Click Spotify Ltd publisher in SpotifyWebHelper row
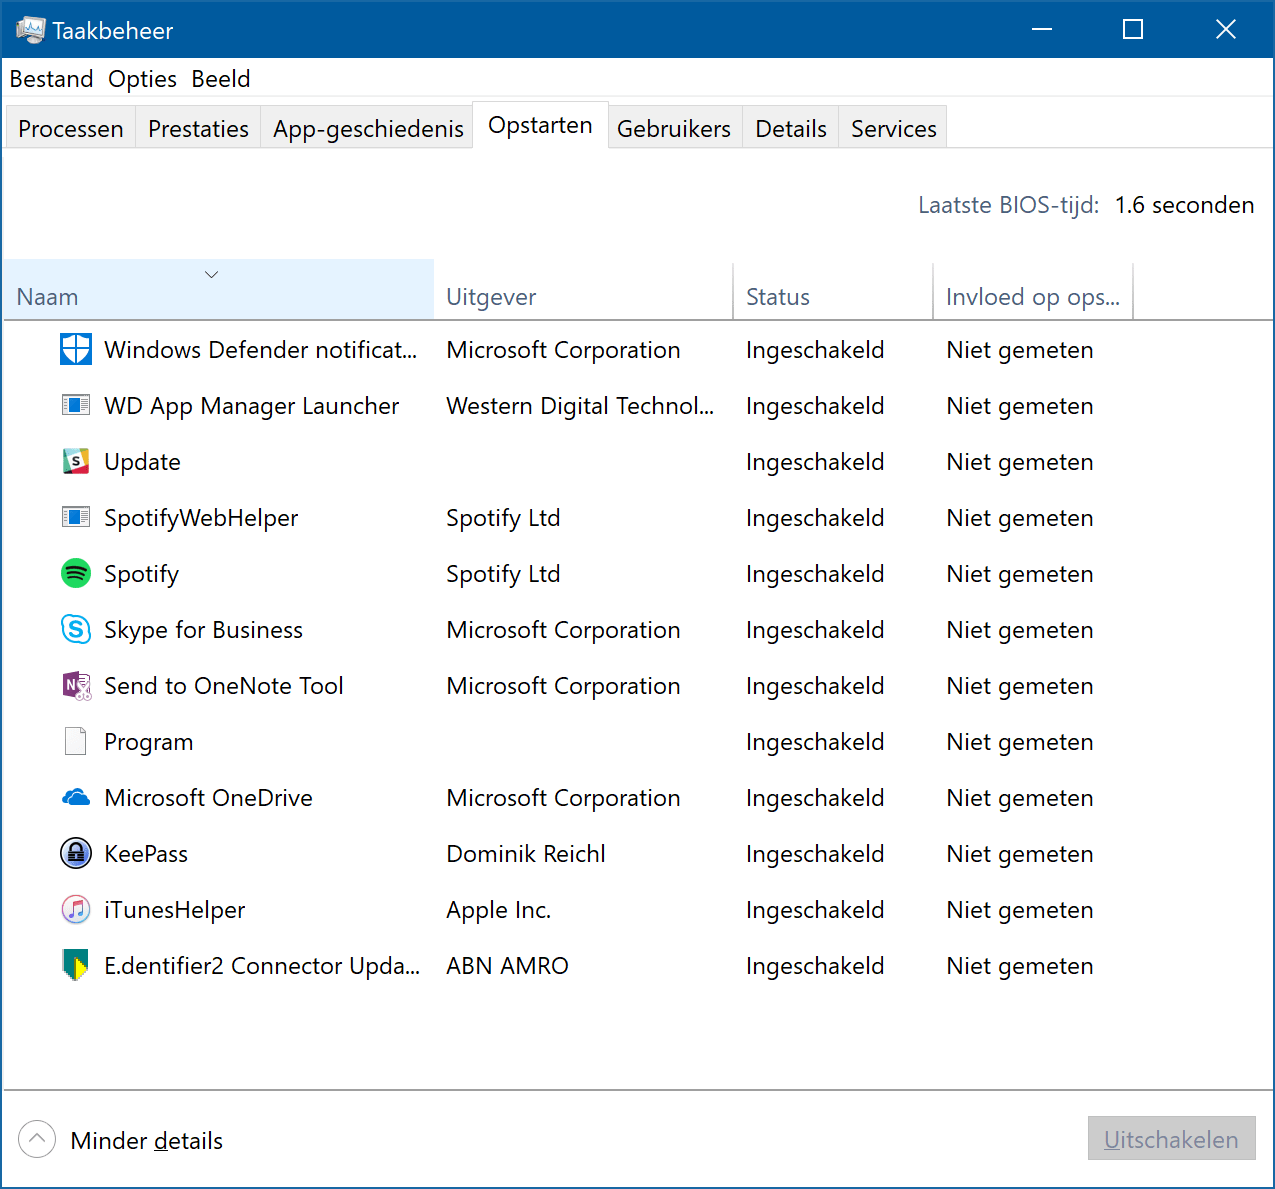This screenshot has width=1275, height=1189. (503, 518)
